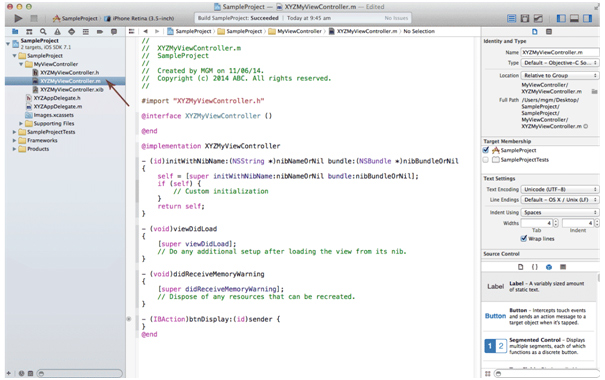Expand the Supporting Files group
The image size is (605, 380).
tap(21, 123)
